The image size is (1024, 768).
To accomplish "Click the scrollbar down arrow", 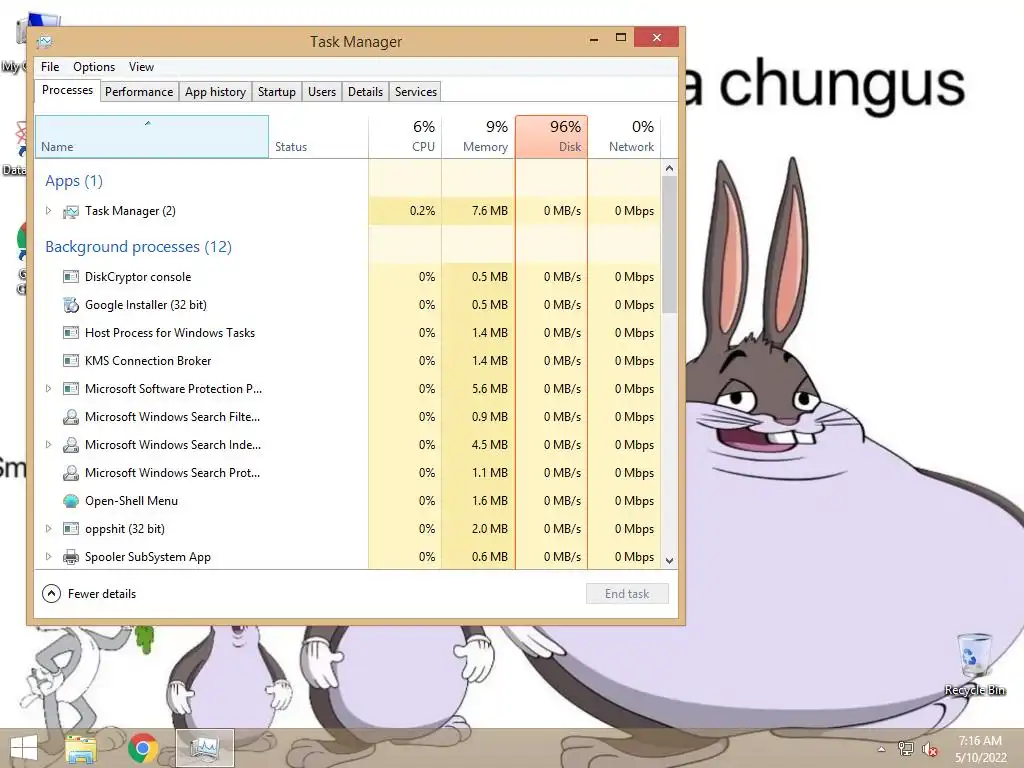I will pyautogui.click(x=669, y=561).
